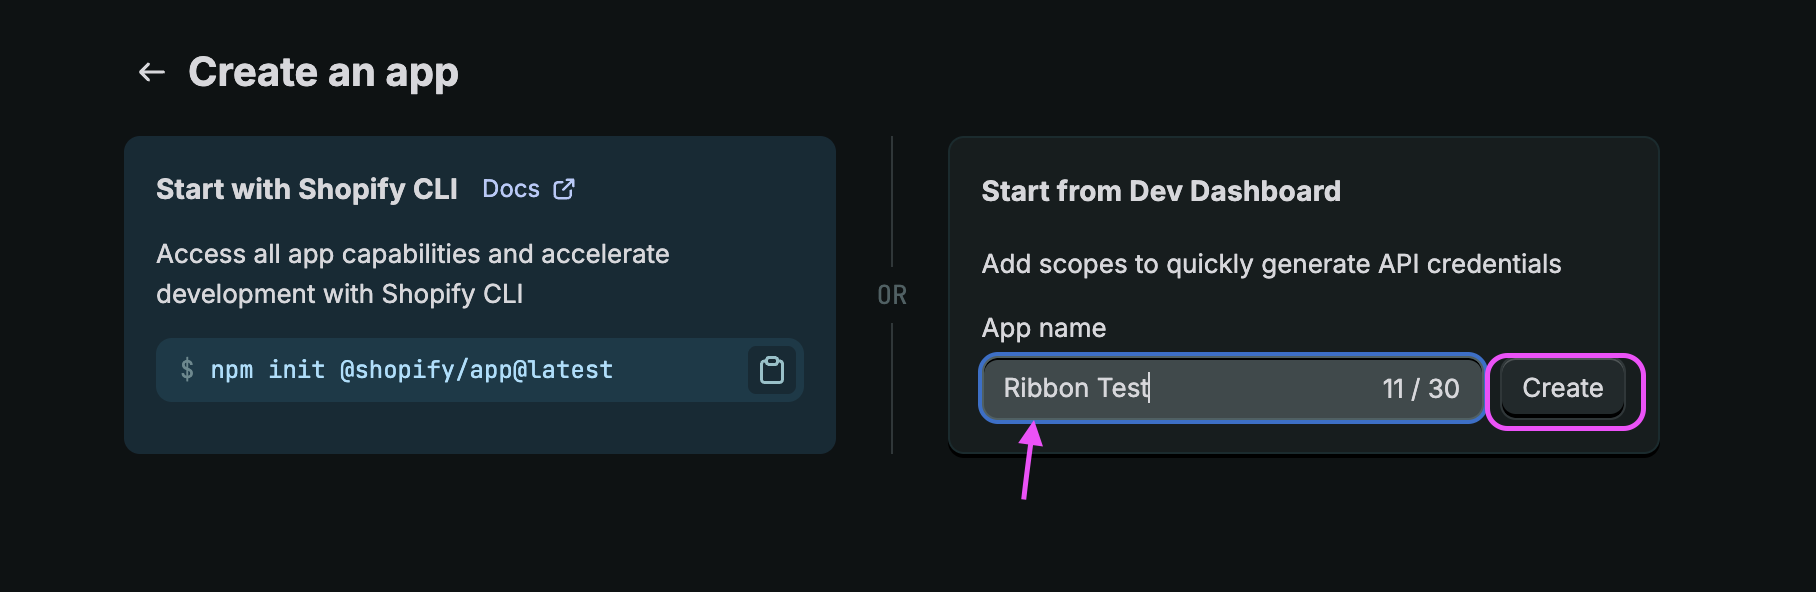Click the OR divider text
The height and width of the screenshot is (592, 1816).
tap(892, 295)
